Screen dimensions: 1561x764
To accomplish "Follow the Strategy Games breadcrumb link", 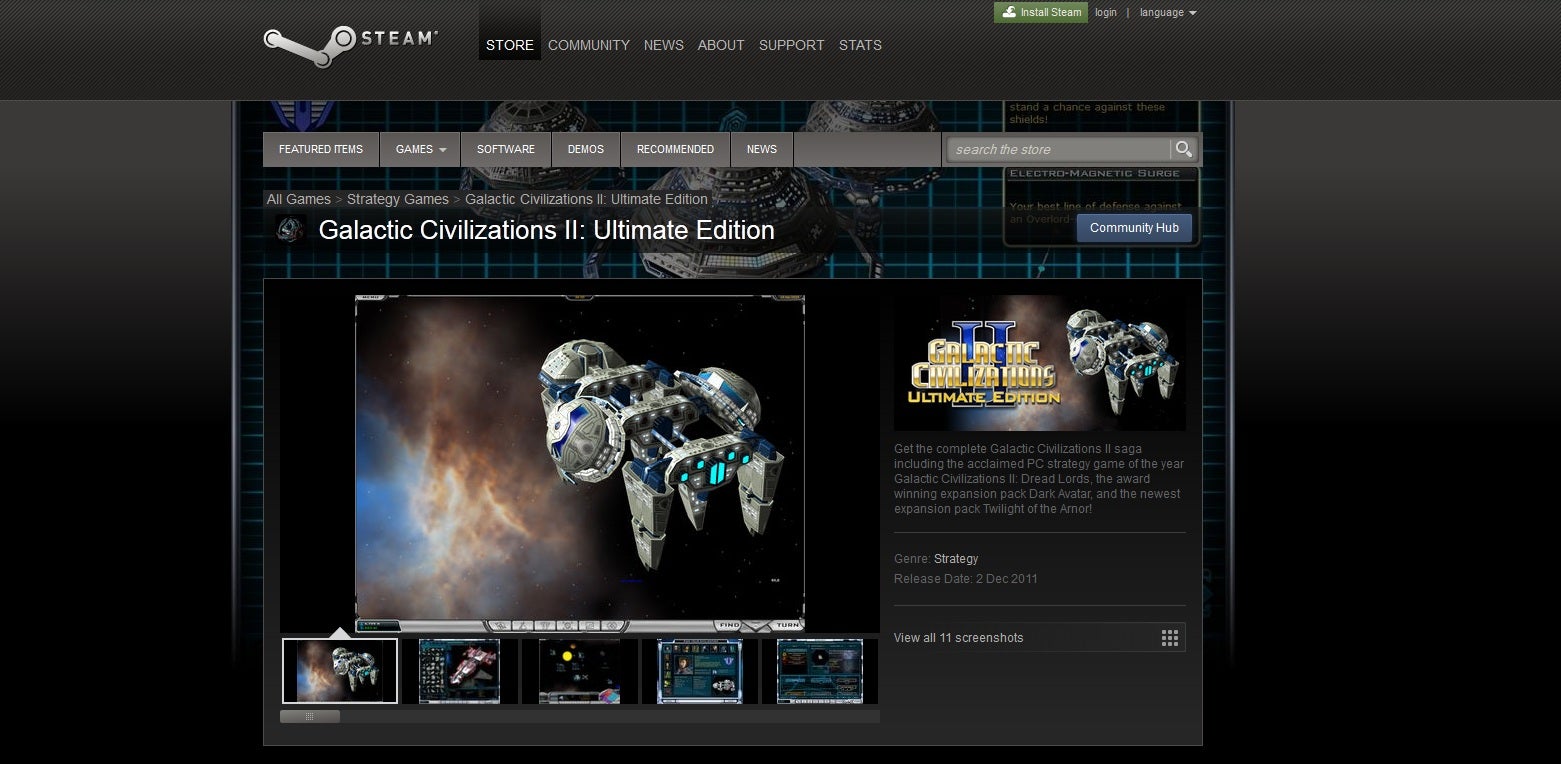I will tap(398, 199).
